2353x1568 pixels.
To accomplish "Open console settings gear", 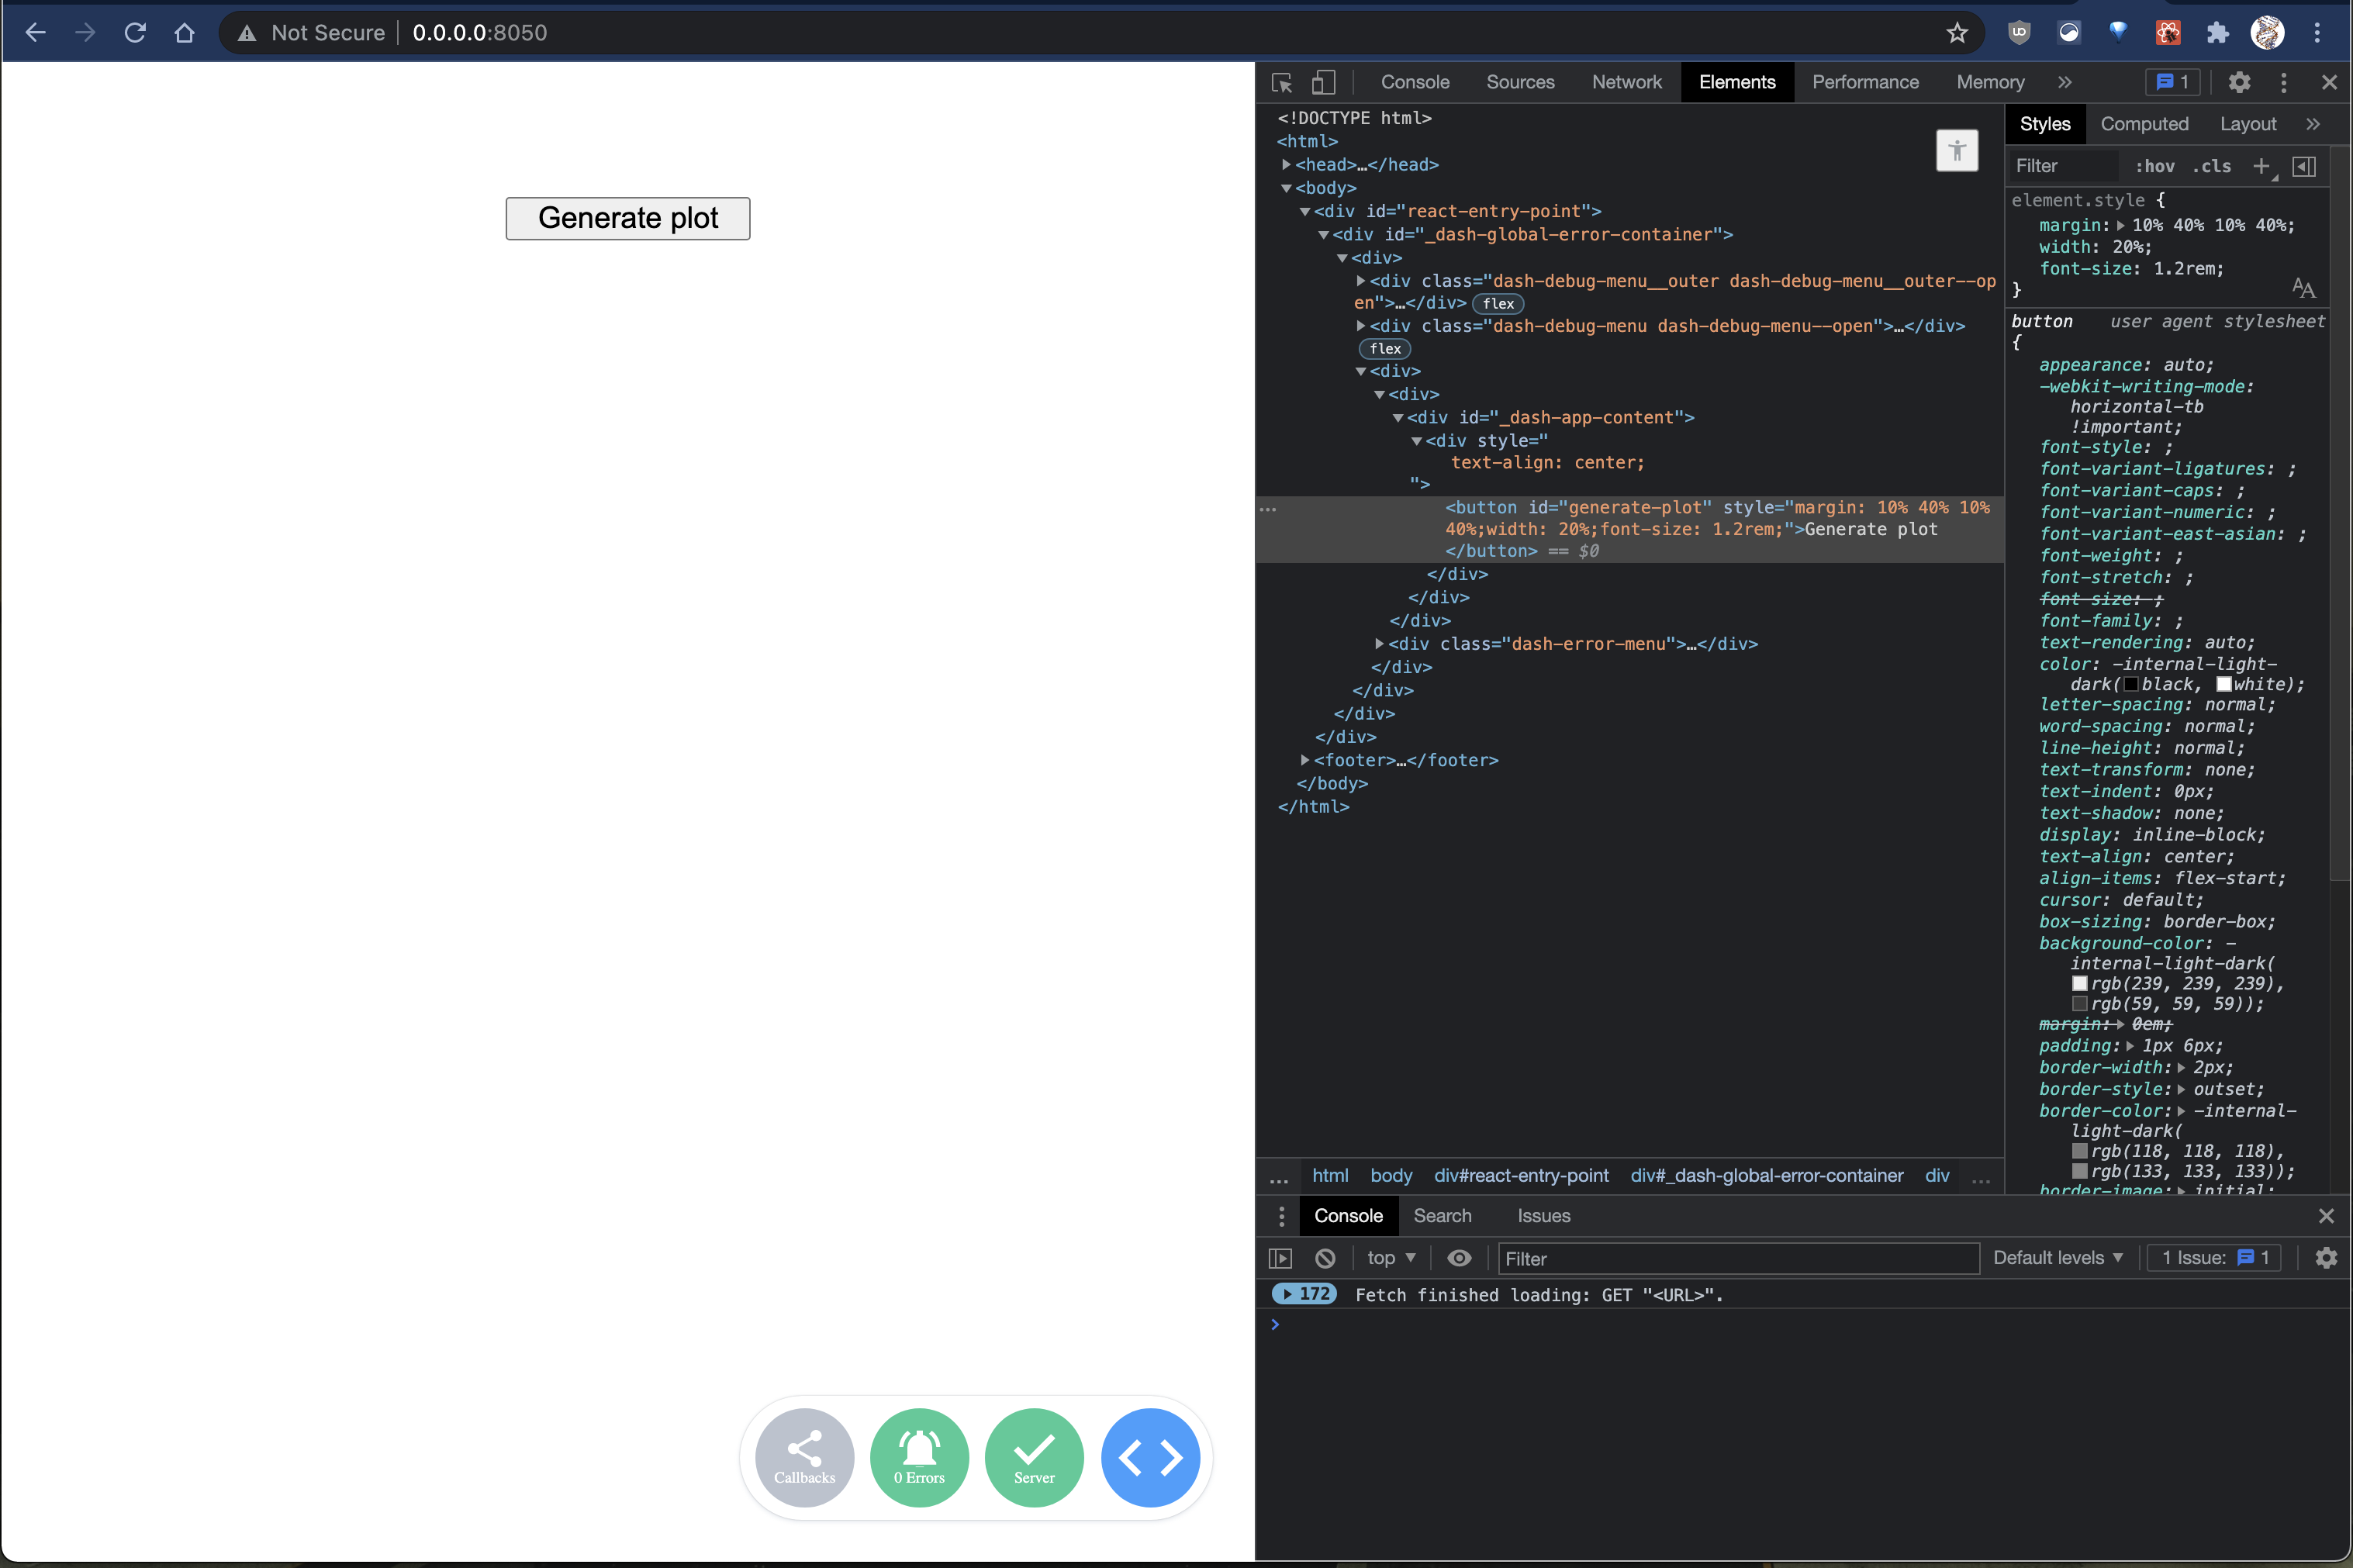I will [x=2326, y=1258].
